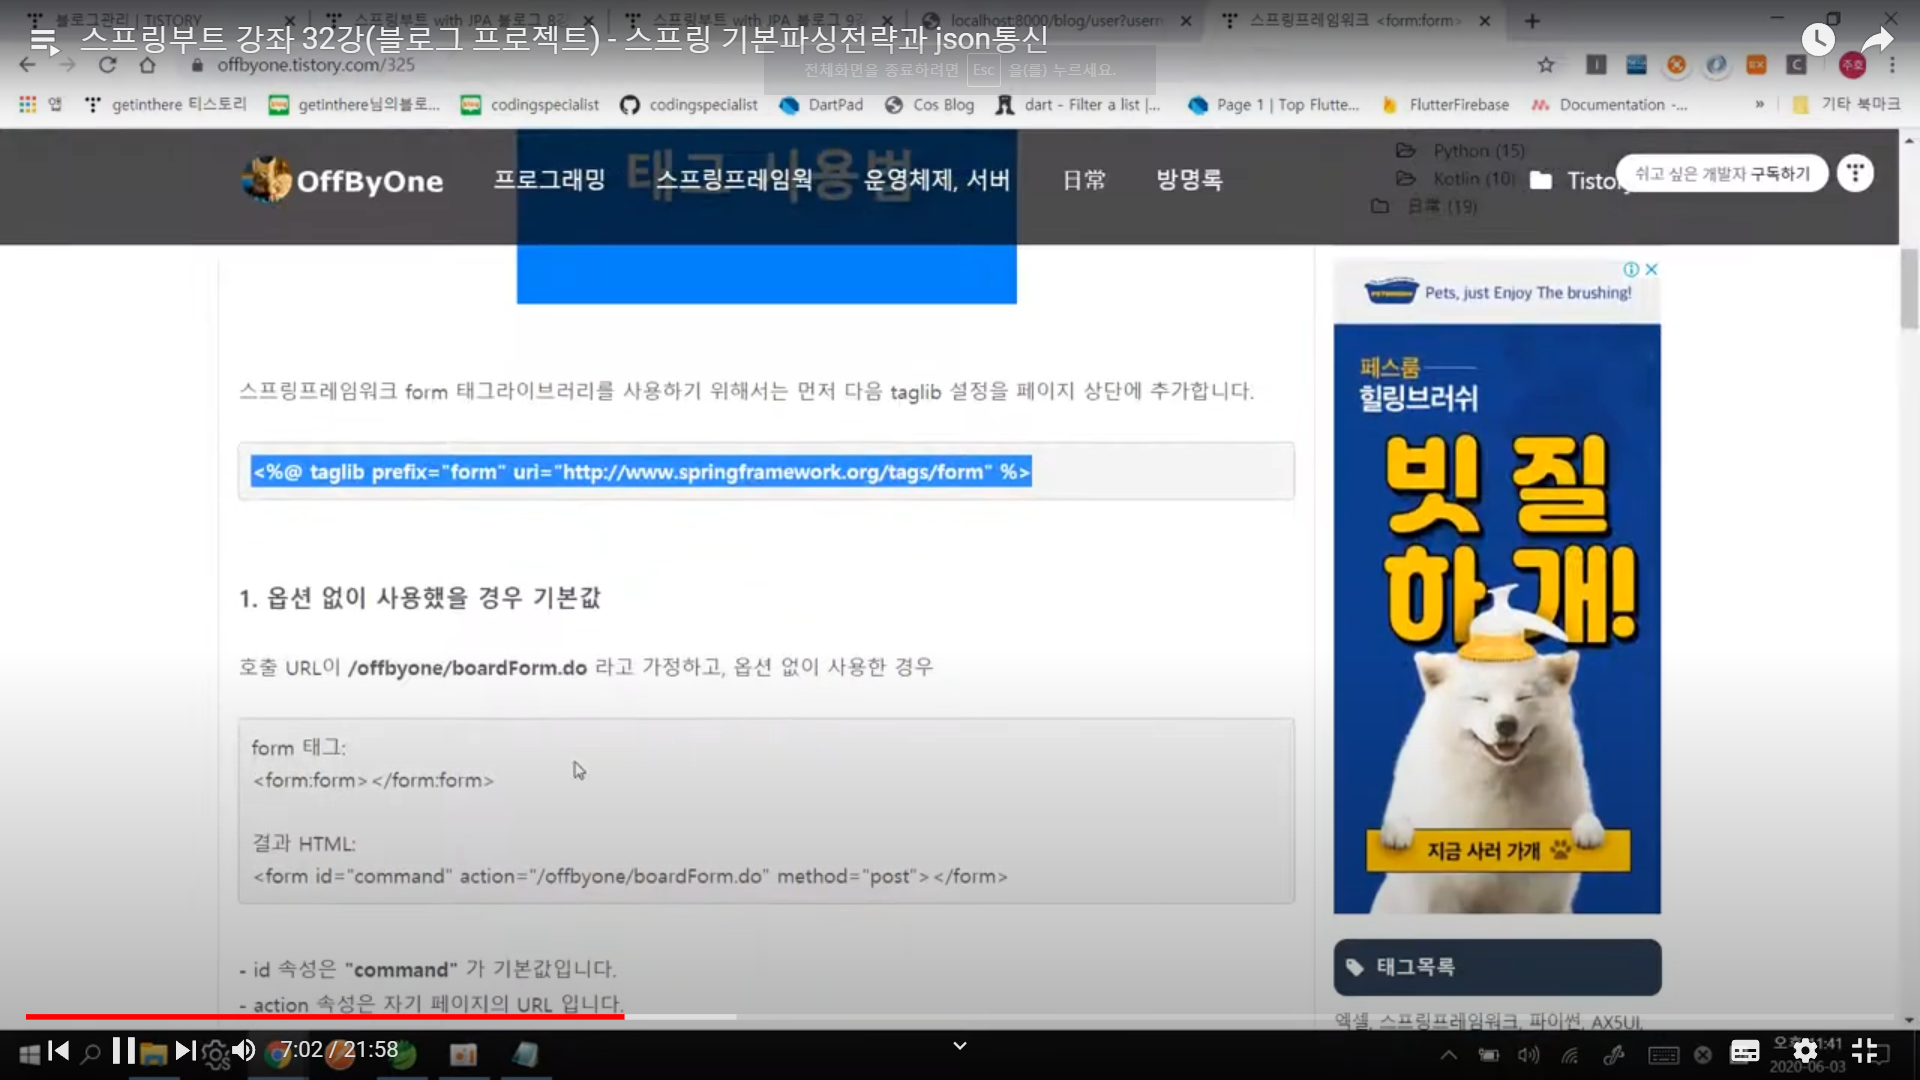This screenshot has height=1080, width=1920.
Task: Click the Watch Later clock icon
Action: pos(1818,40)
